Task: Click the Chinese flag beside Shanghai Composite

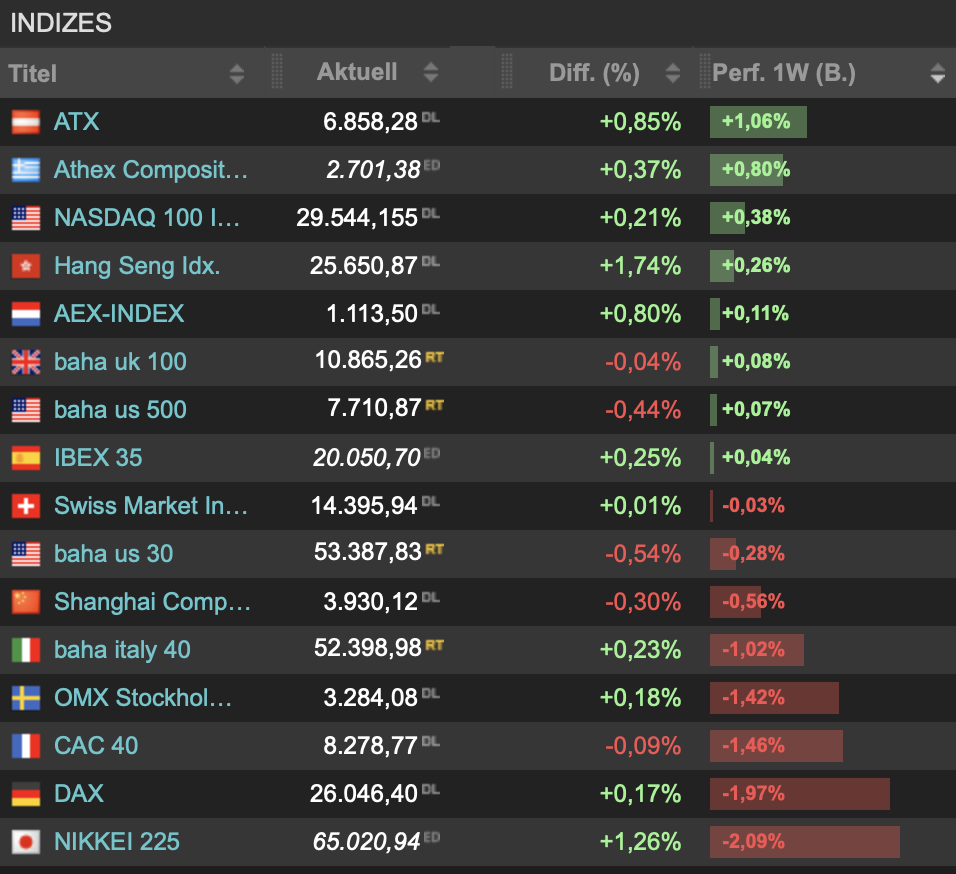Action: [x=26, y=602]
